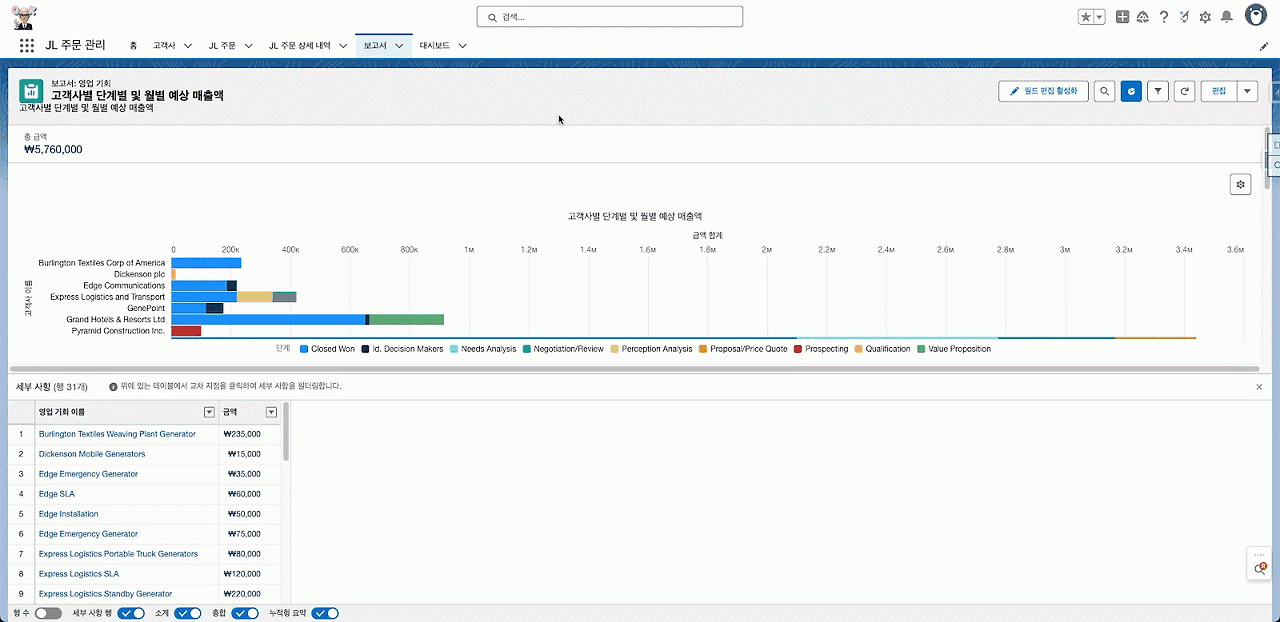Click the Astro mascot logo

point(24,16)
